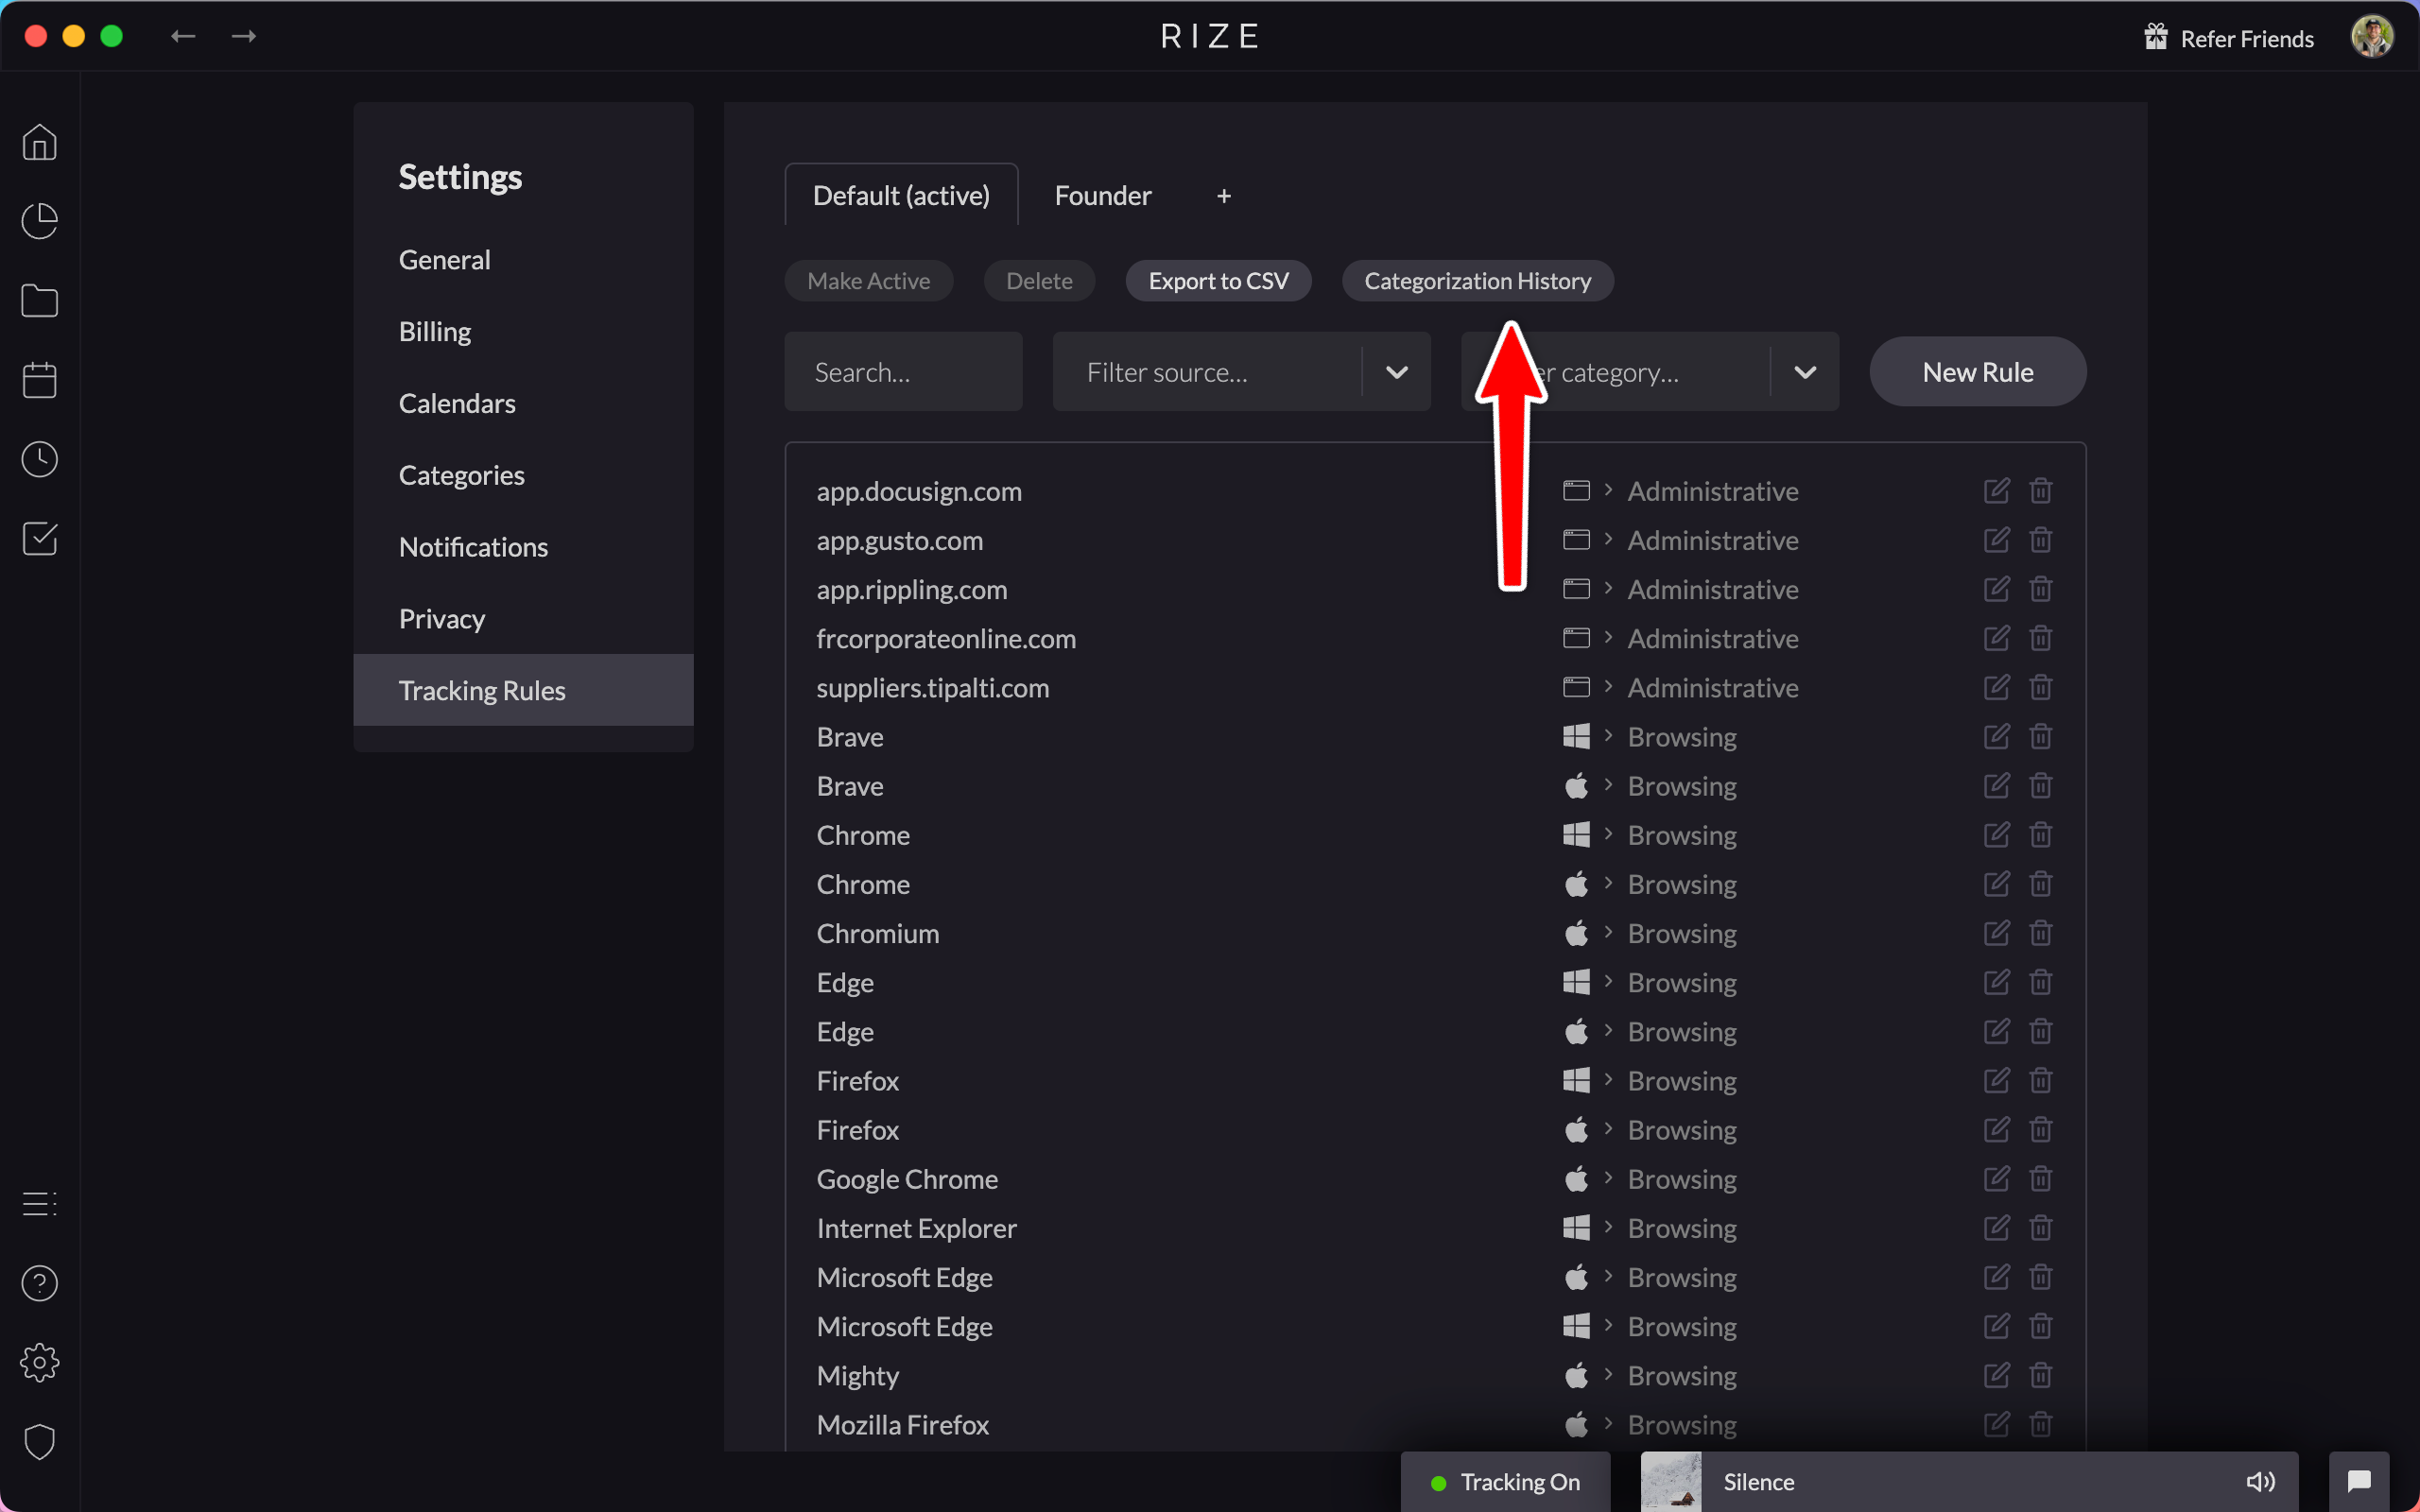
Task: Click the Refer Friends gift icon
Action: [x=2156, y=37]
